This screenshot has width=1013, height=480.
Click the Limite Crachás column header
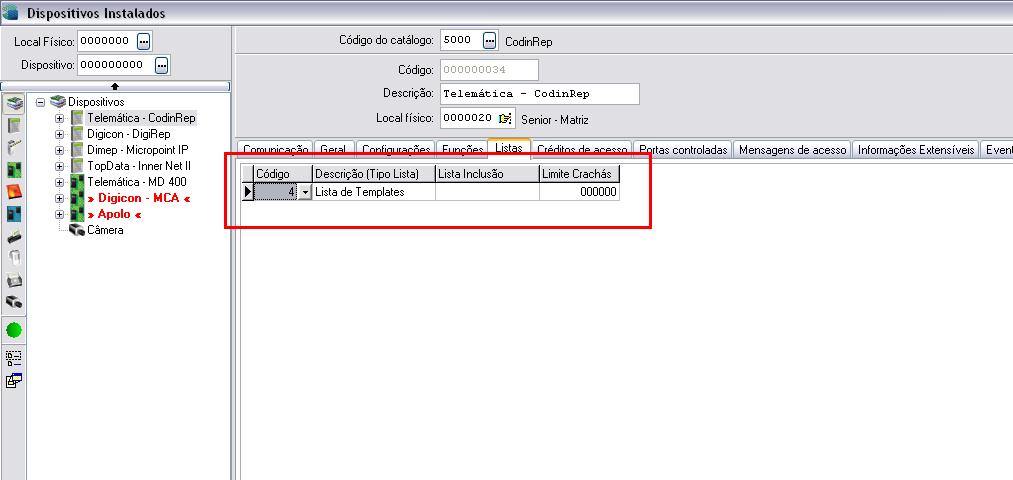coord(578,174)
